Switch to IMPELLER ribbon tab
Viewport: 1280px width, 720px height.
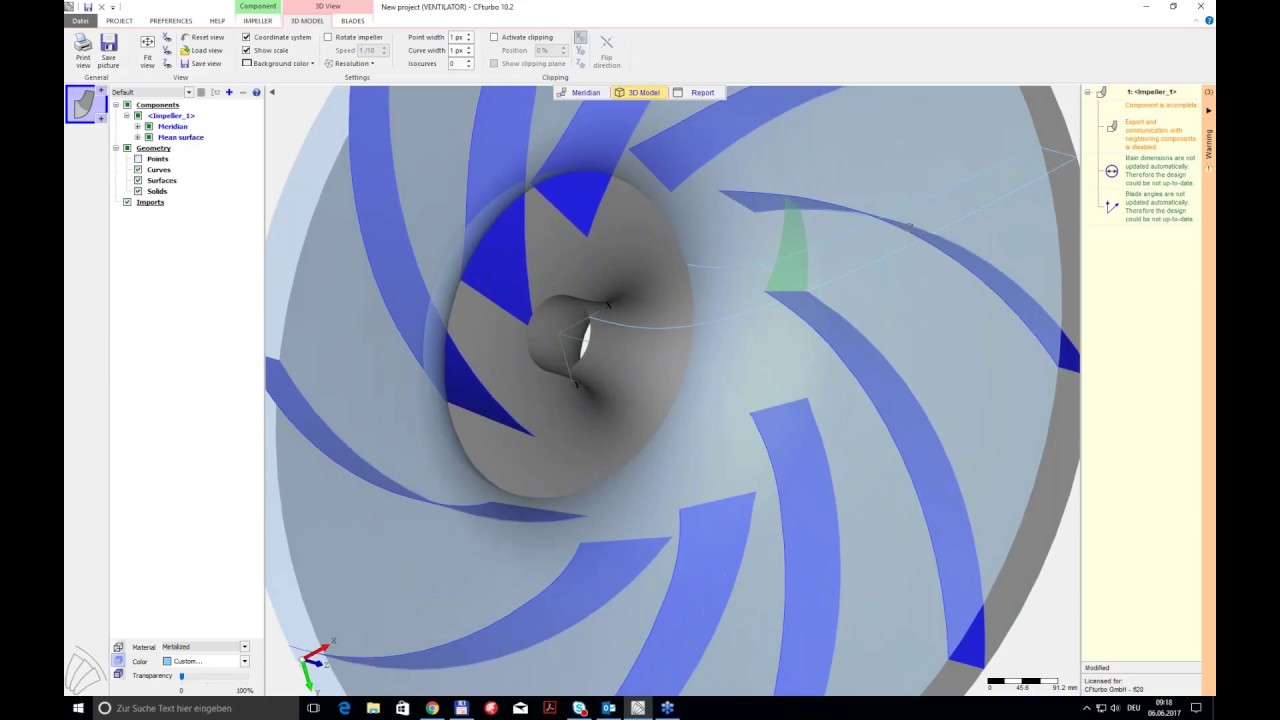coord(258,21)
